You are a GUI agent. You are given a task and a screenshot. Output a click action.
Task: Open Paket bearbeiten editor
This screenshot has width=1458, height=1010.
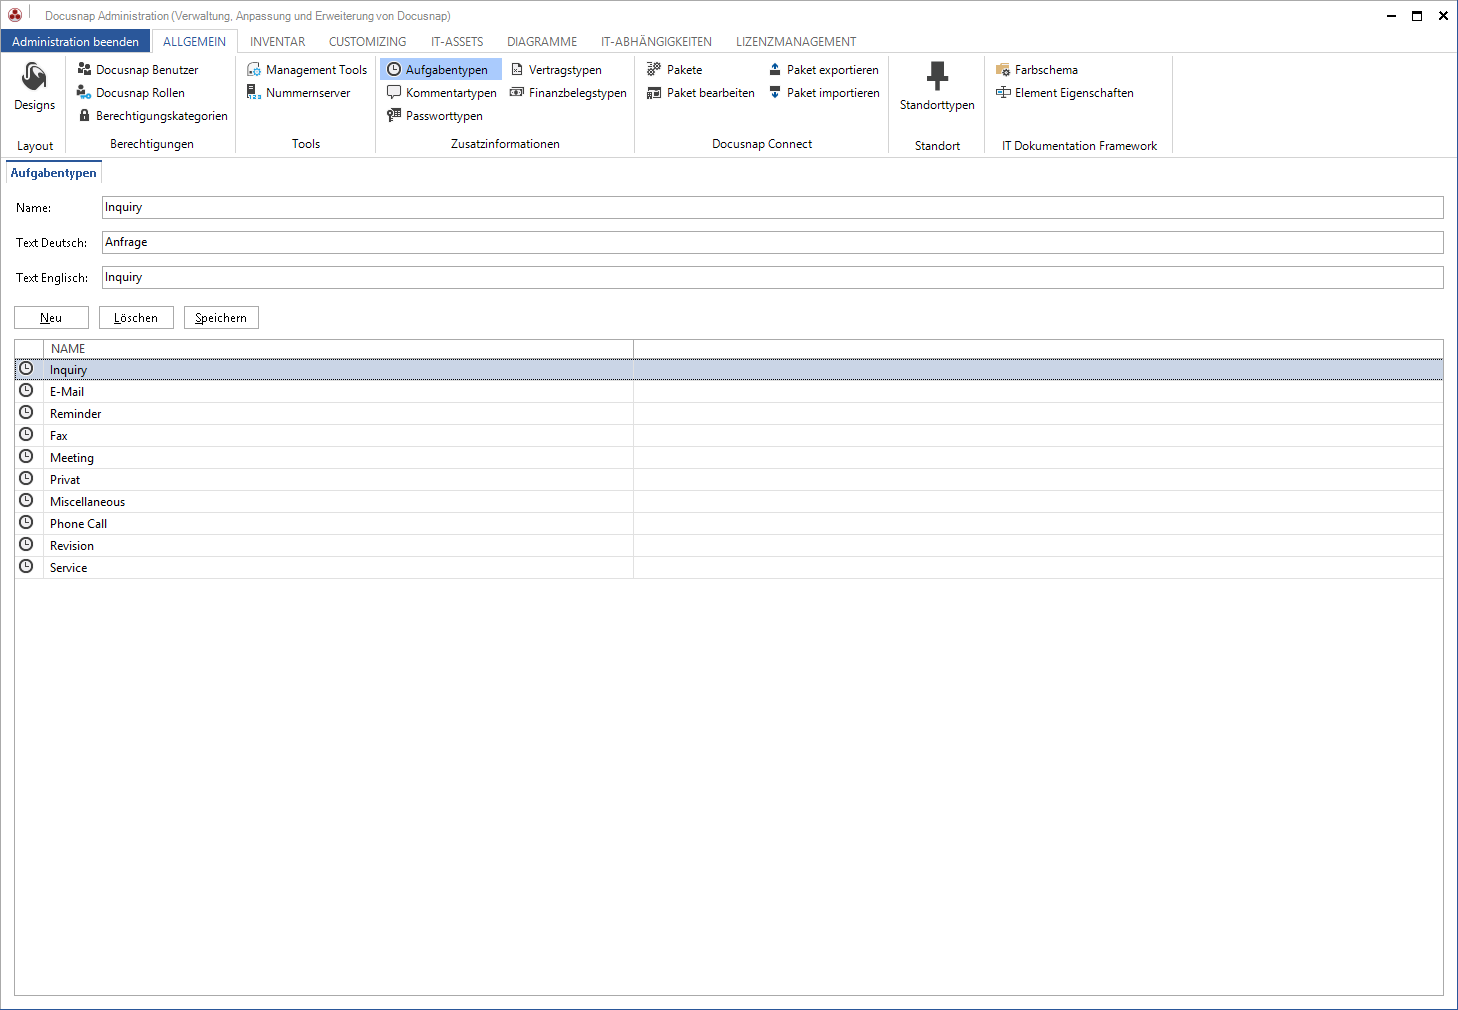(x=700, y=93)
